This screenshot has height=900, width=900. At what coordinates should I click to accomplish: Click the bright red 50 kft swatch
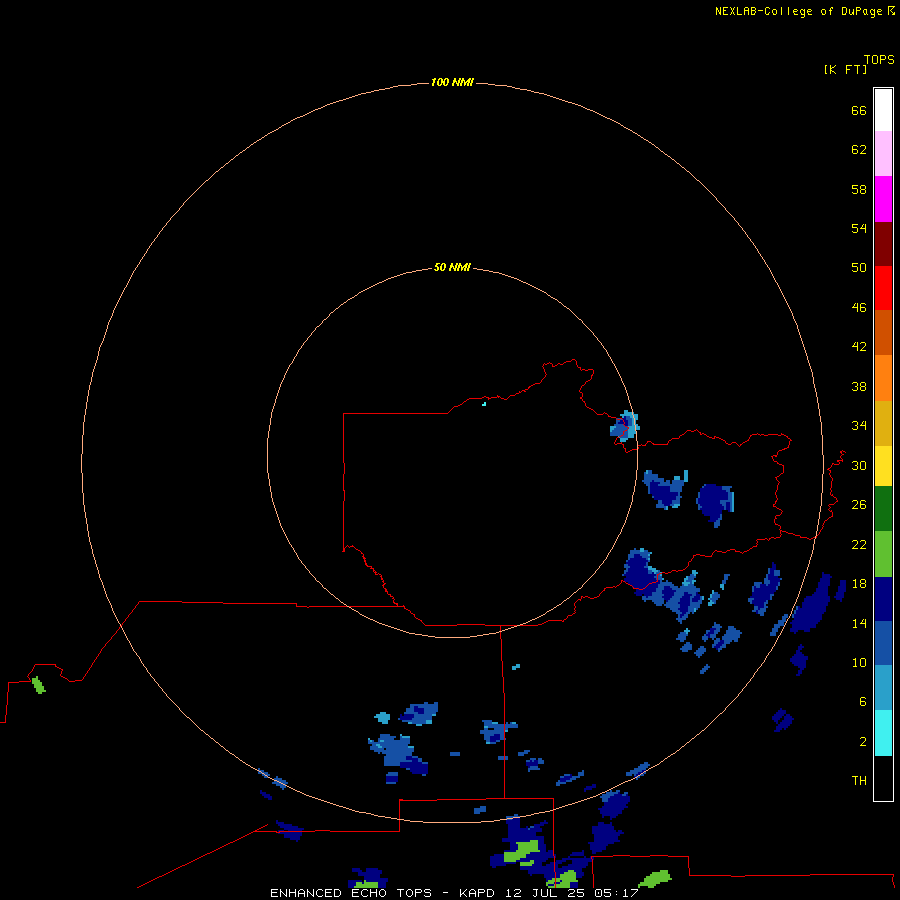[x=883, y=288]
